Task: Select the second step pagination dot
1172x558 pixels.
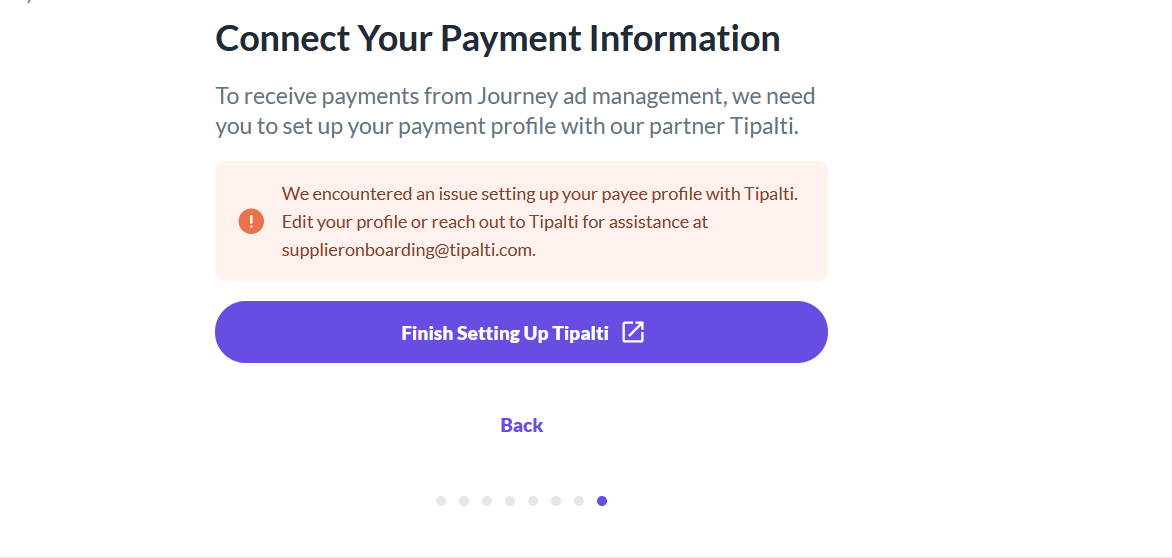Action: (464, 501)
